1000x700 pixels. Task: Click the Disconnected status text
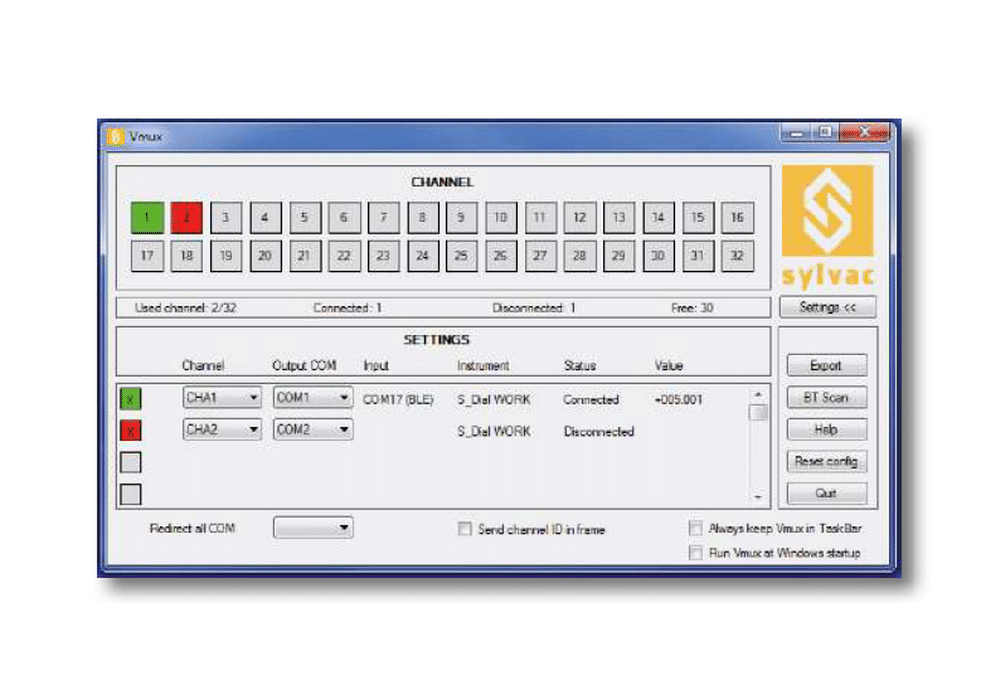[599, 432]
